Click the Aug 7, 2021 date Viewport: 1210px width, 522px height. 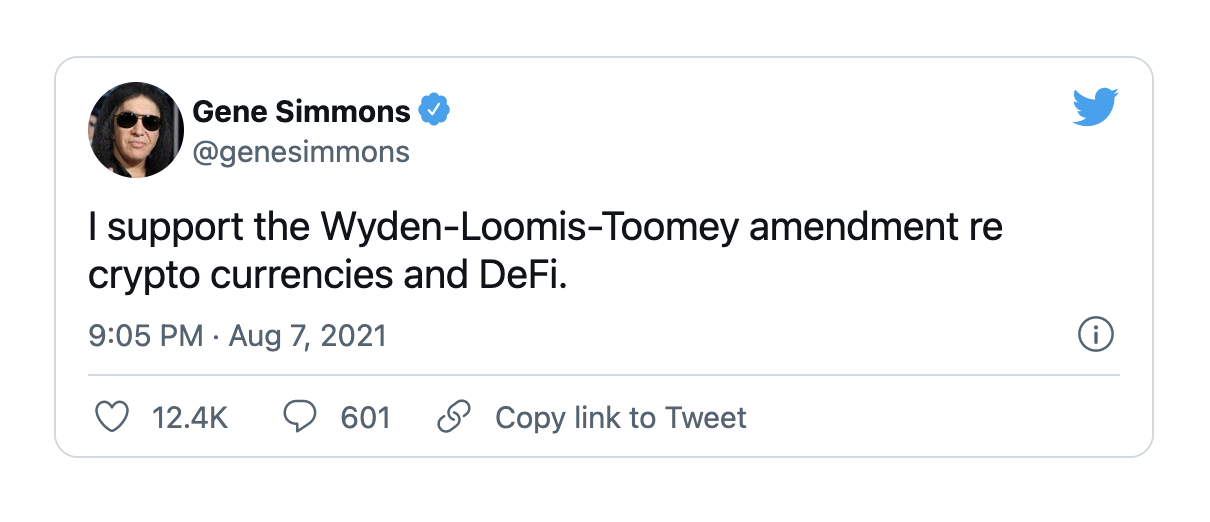(308, 335)
